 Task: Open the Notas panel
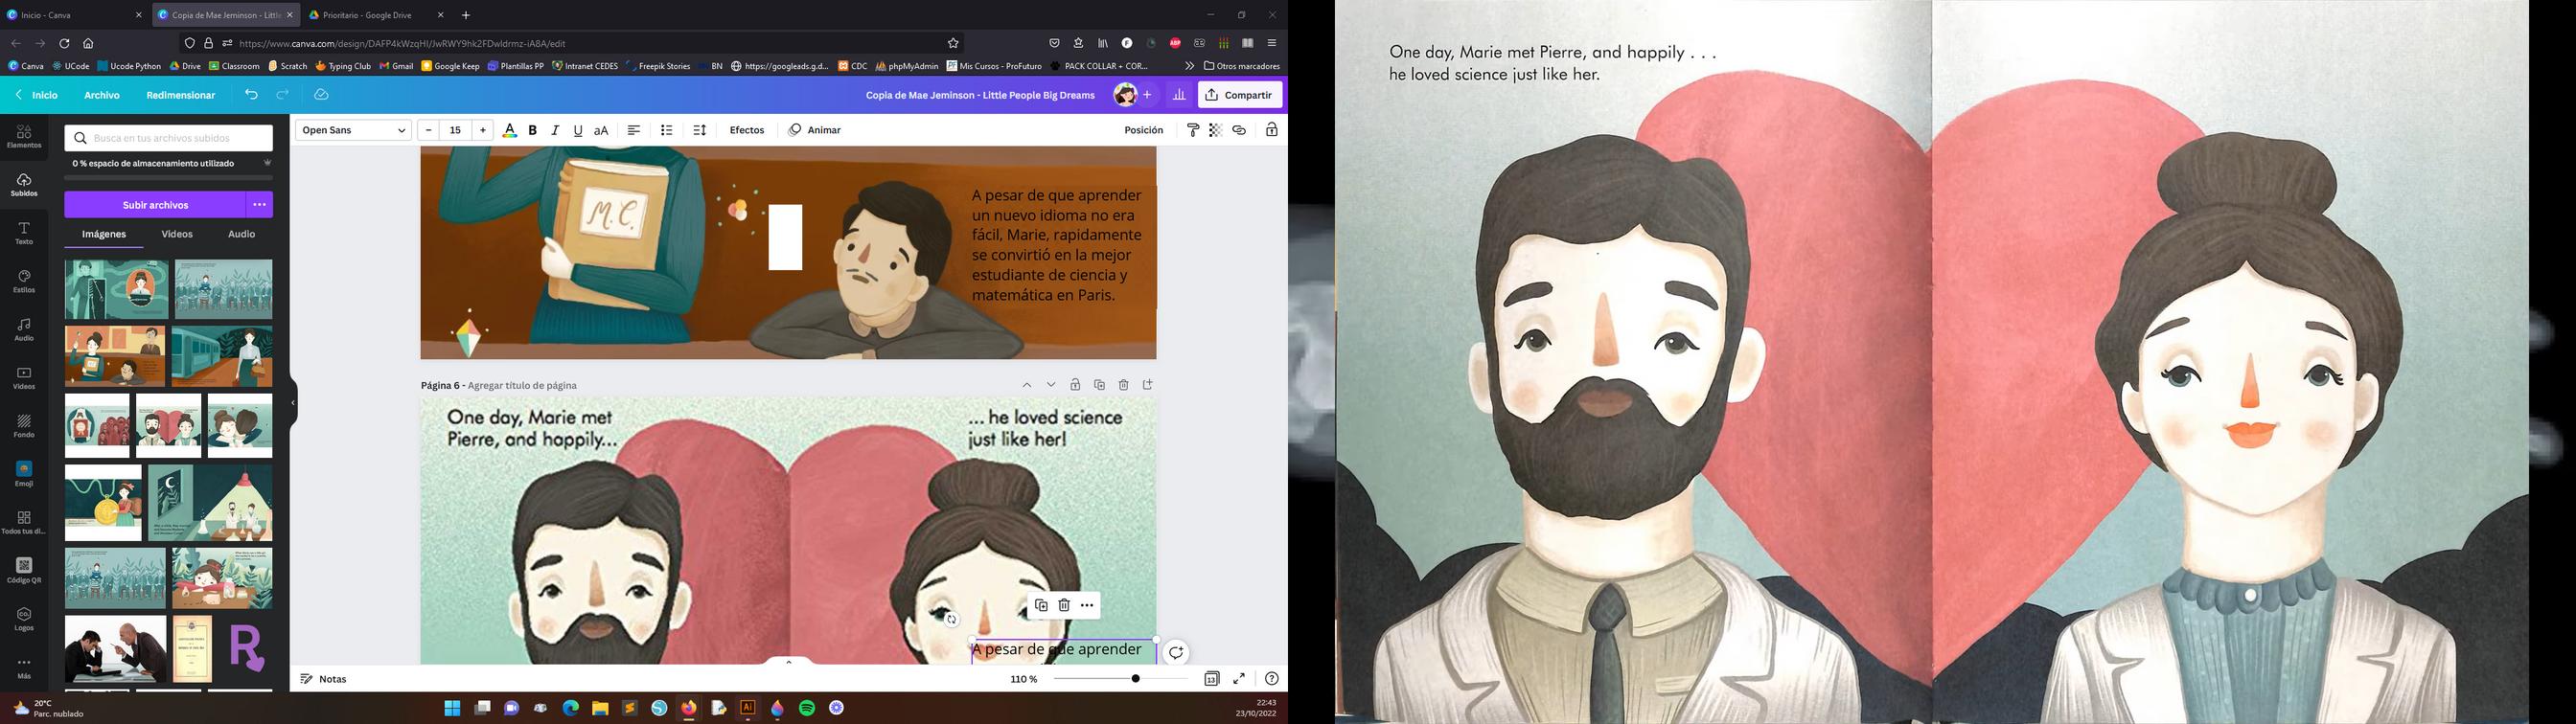coord(324,679)
